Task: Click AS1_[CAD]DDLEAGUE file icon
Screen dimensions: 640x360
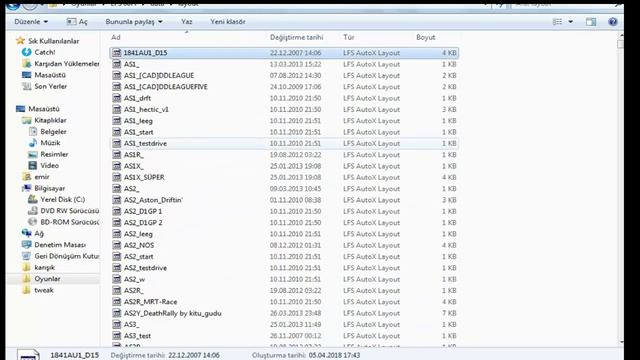Action: tap(117, 76)
